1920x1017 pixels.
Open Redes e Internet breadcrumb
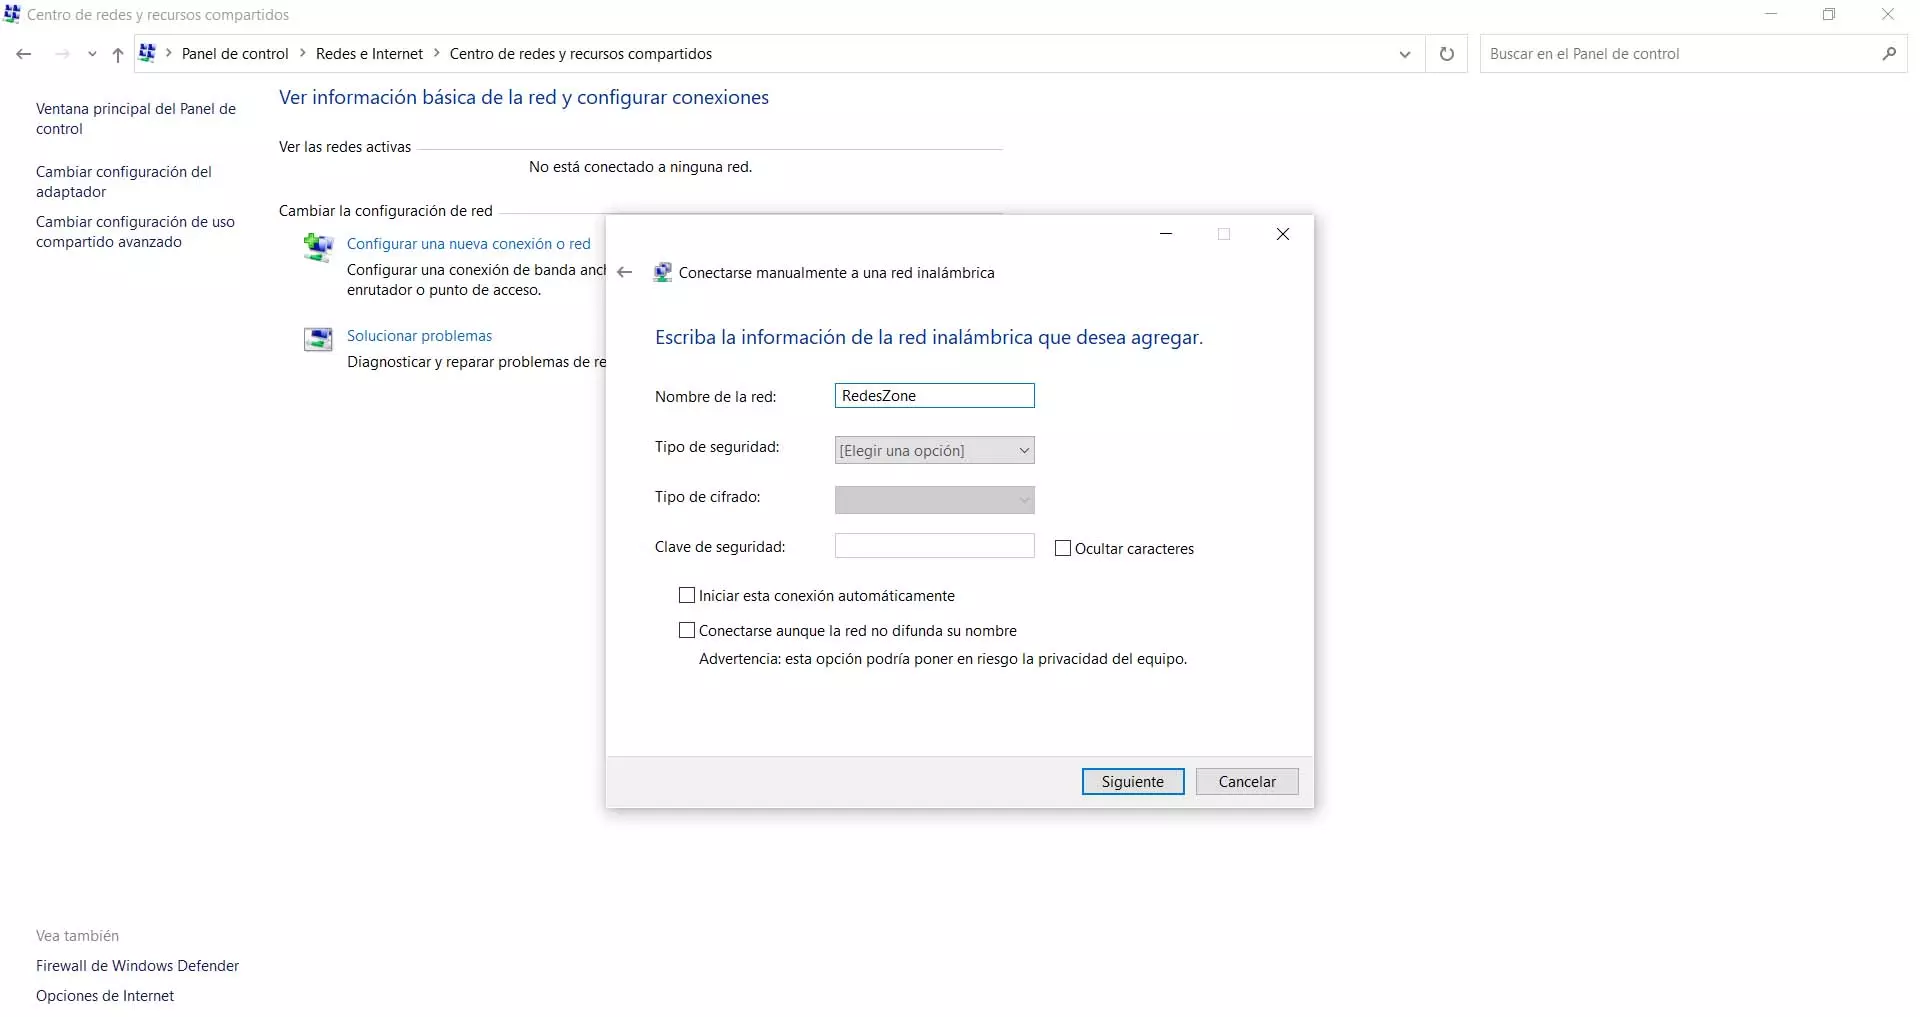[369, 54]
